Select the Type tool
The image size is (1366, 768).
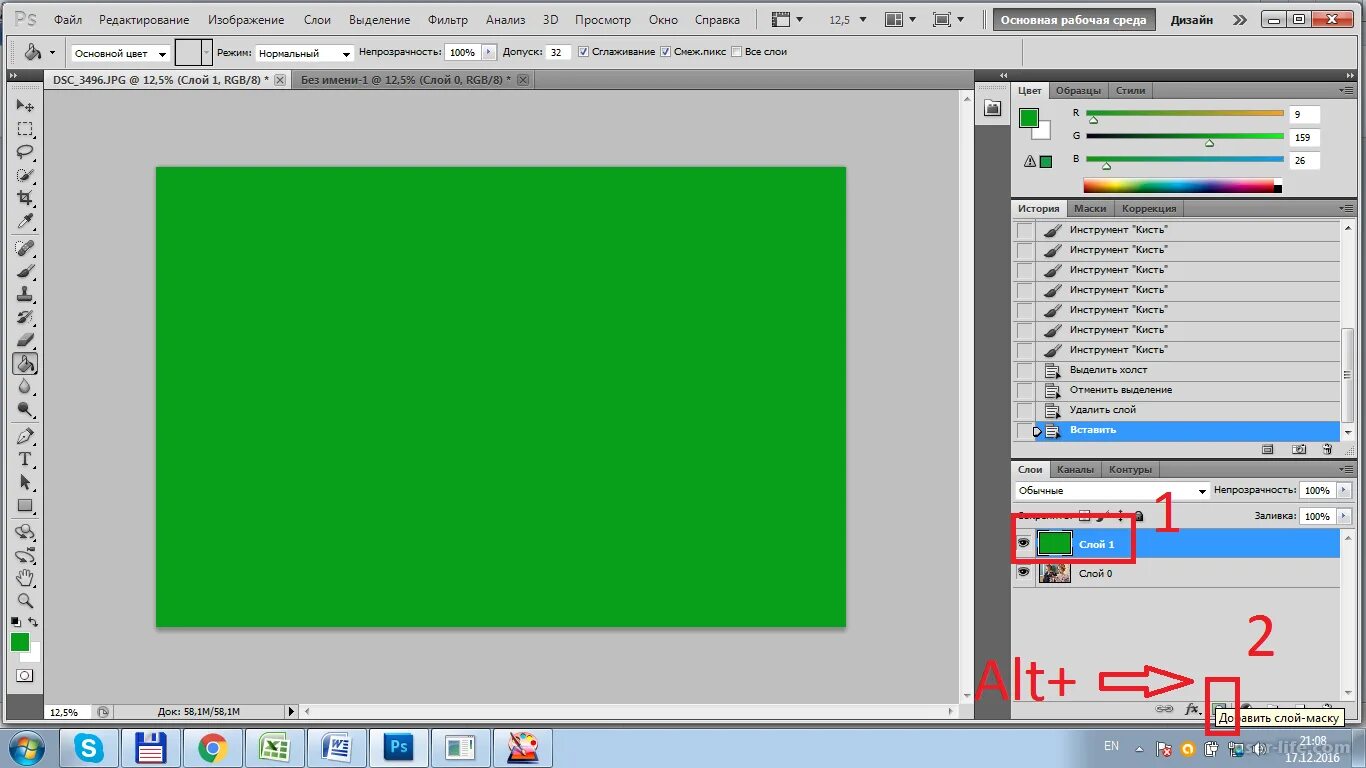pos(25,459)
